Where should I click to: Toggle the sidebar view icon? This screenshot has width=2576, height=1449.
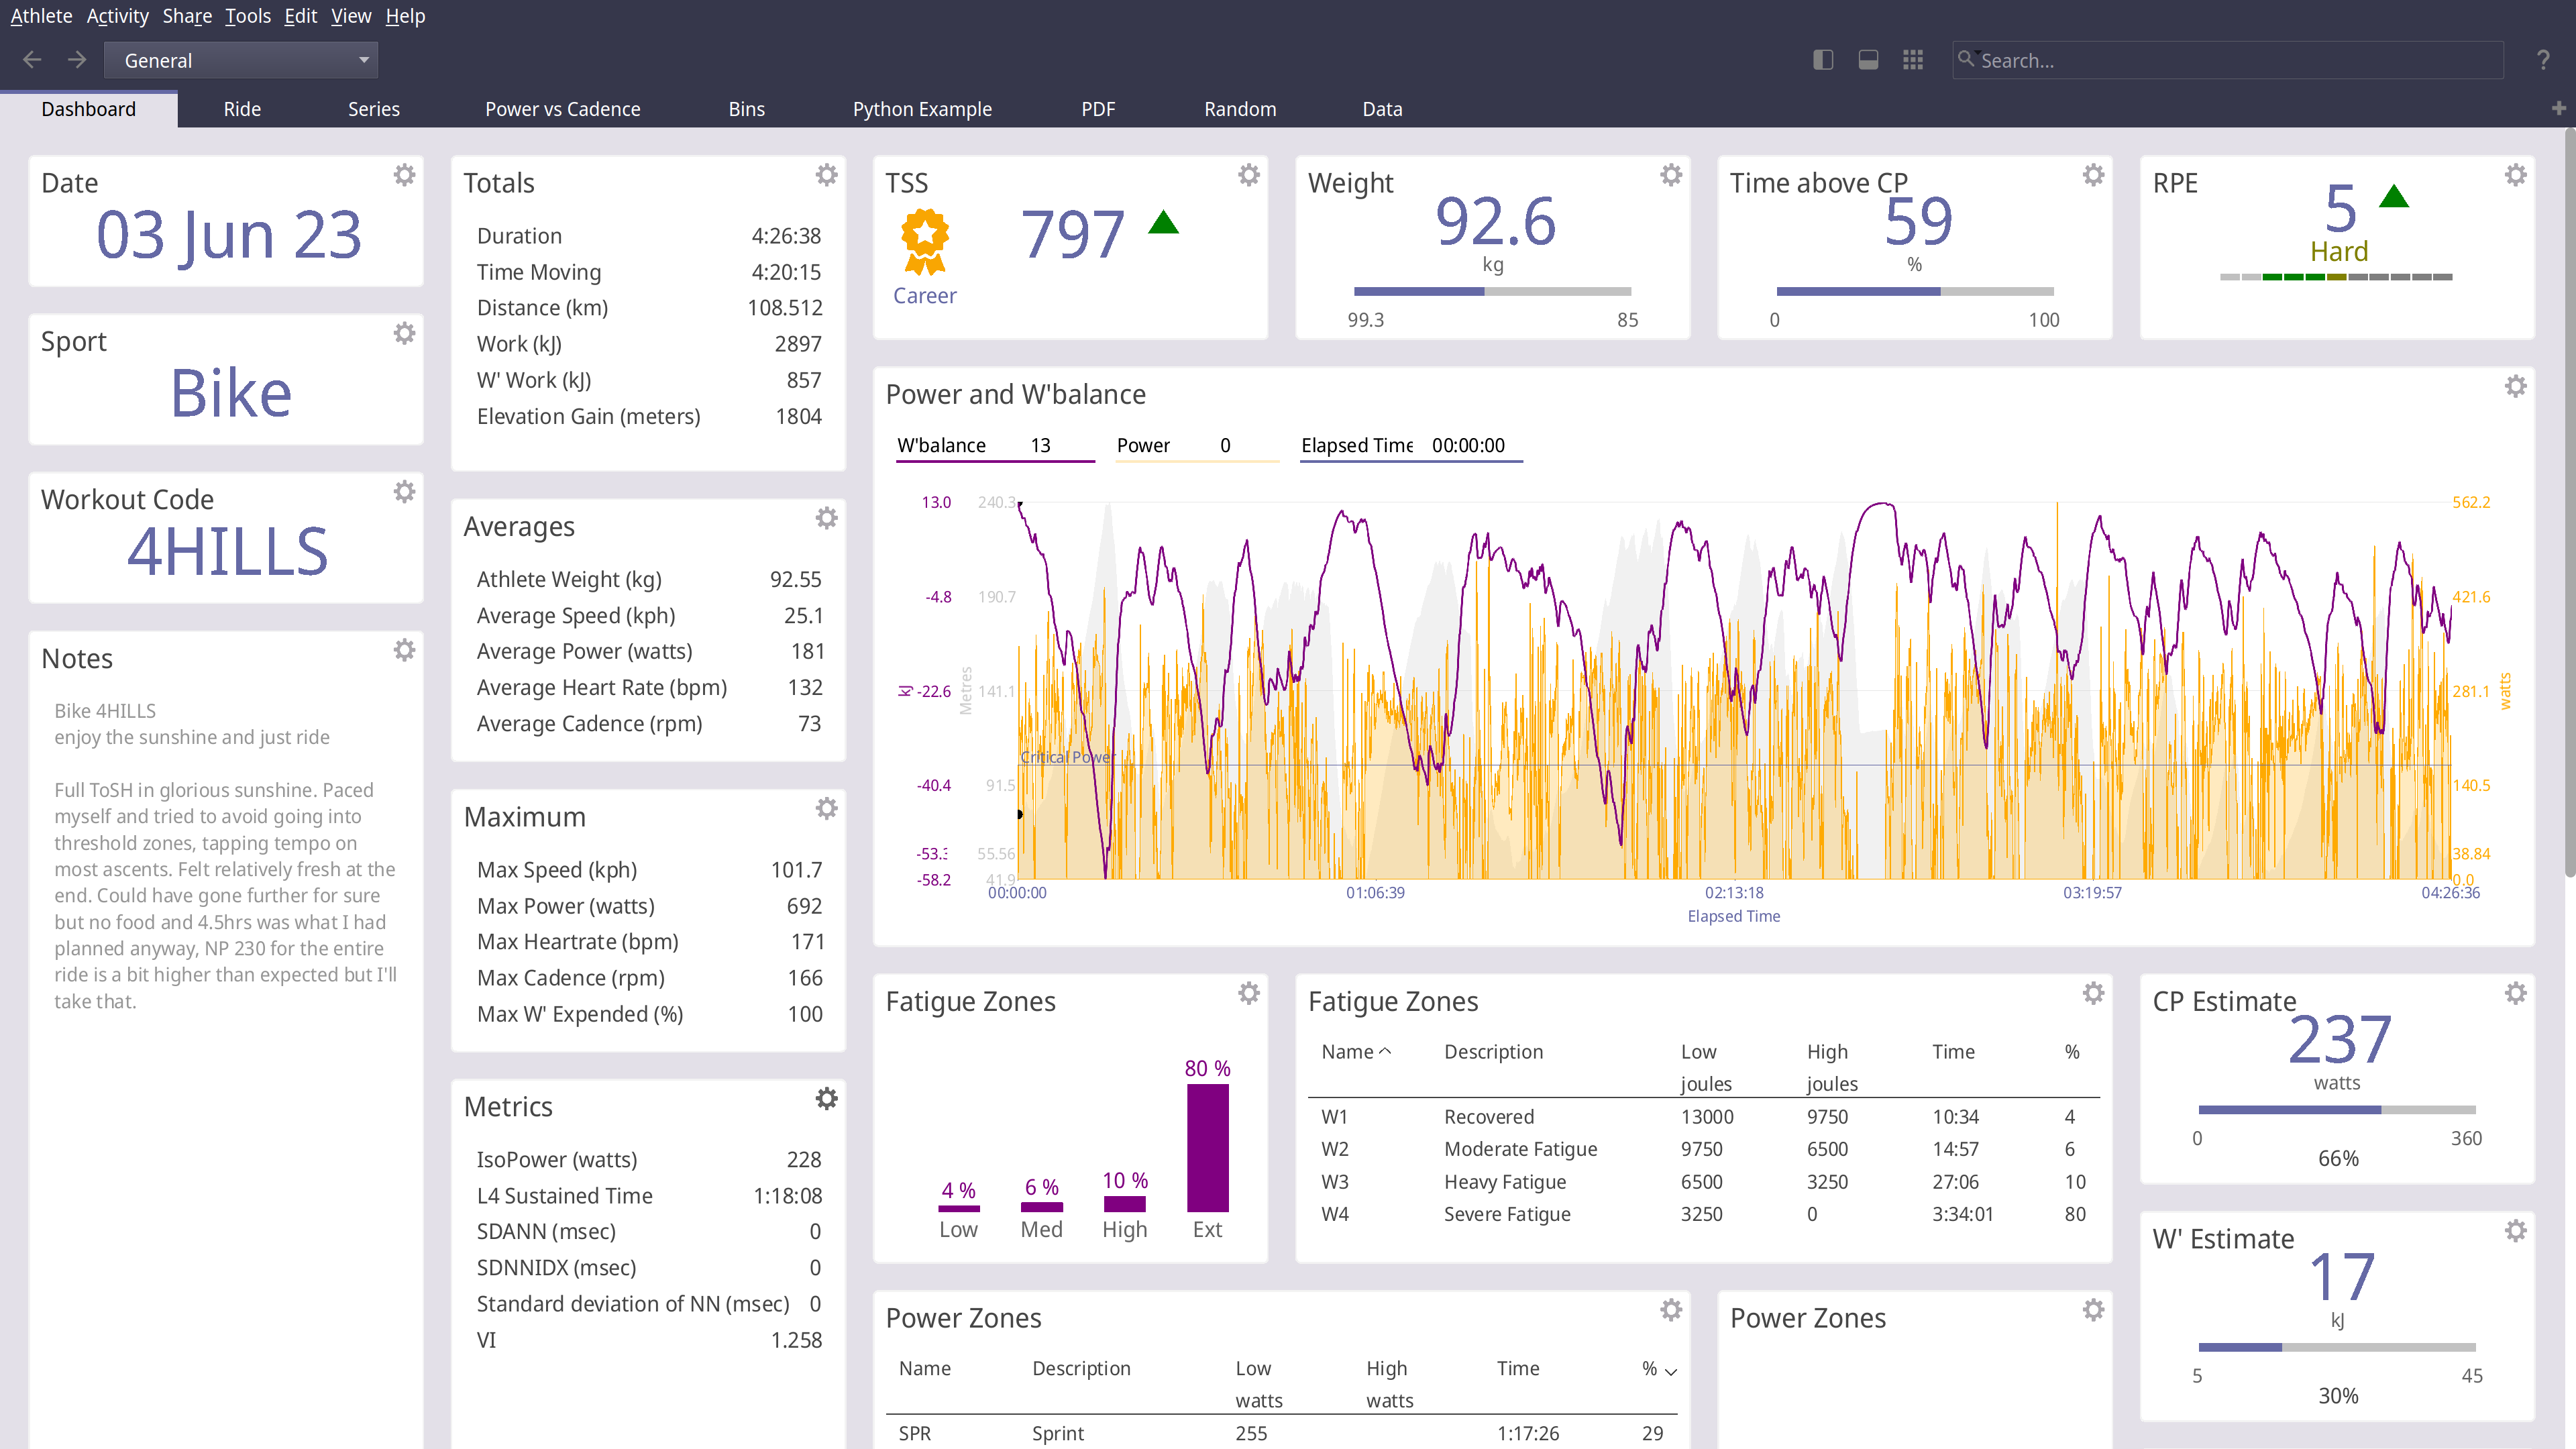point(1822,60)
